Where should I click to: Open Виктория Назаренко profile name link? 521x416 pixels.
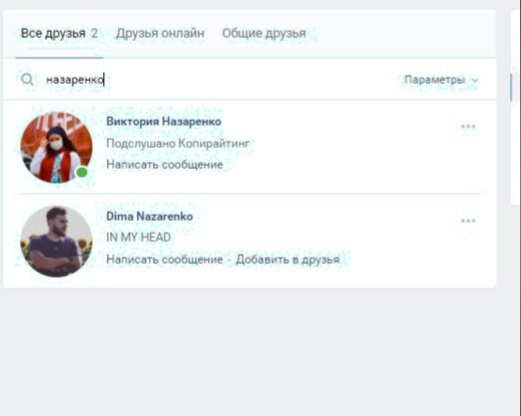(164, 121)
